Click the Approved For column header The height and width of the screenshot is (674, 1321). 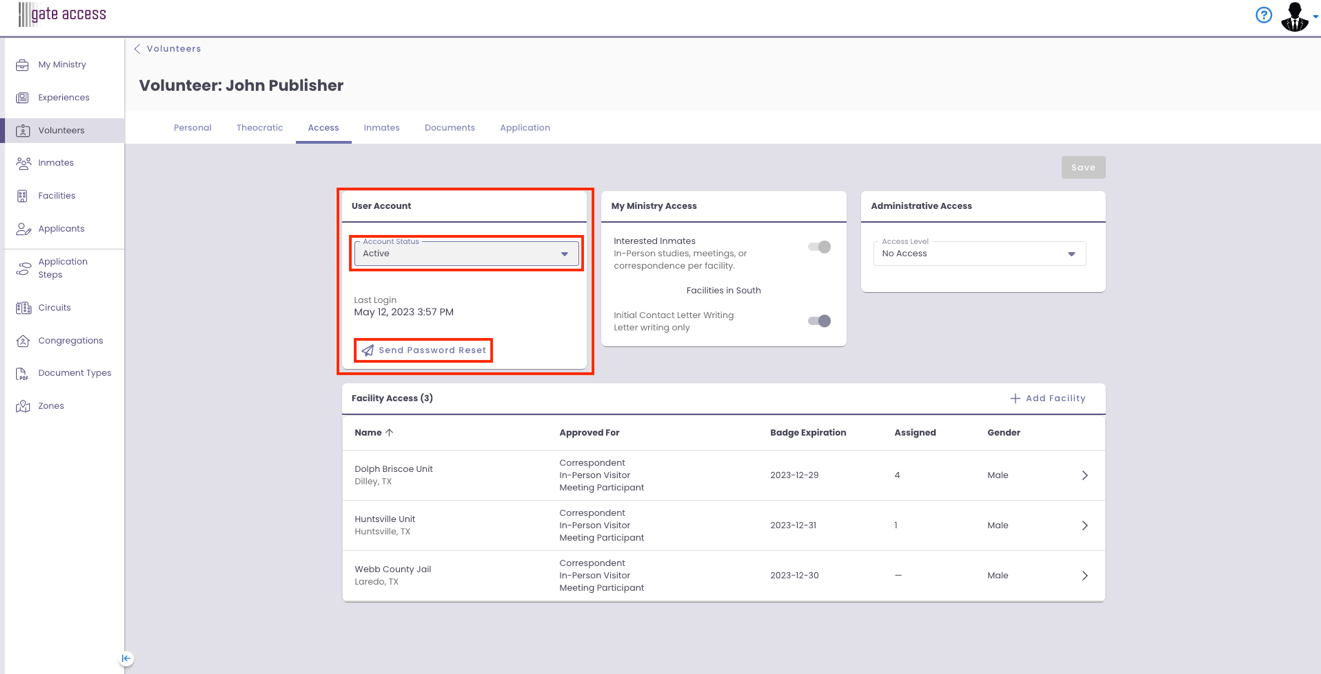589,433
